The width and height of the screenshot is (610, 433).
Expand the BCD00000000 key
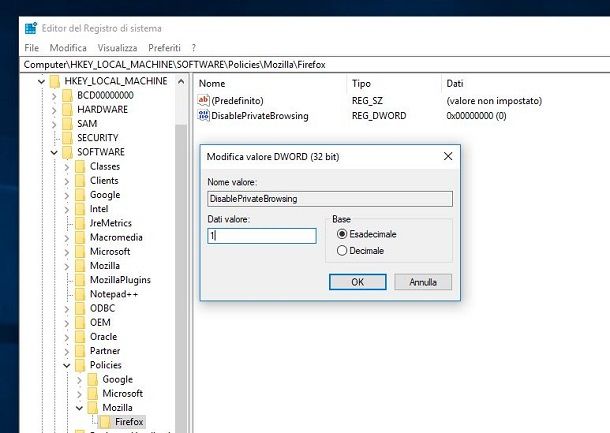54,96
